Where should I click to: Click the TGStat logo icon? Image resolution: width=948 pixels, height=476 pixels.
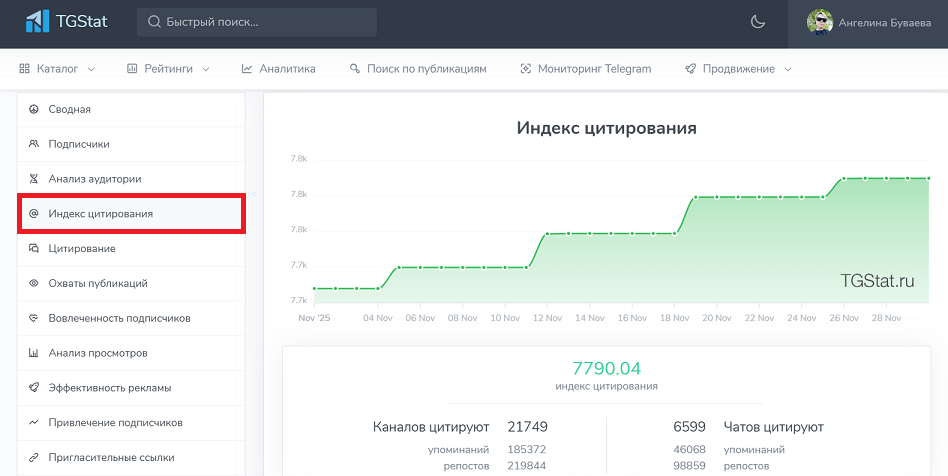(x=38, y=21)
